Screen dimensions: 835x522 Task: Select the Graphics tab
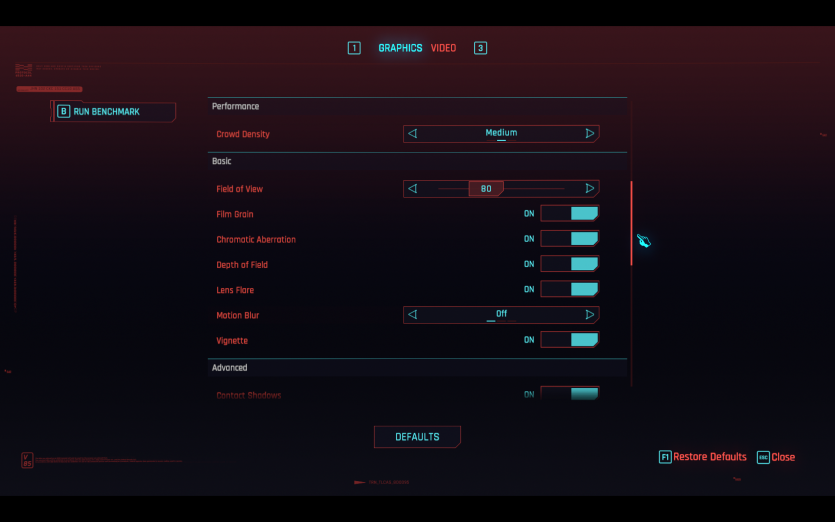400,48
